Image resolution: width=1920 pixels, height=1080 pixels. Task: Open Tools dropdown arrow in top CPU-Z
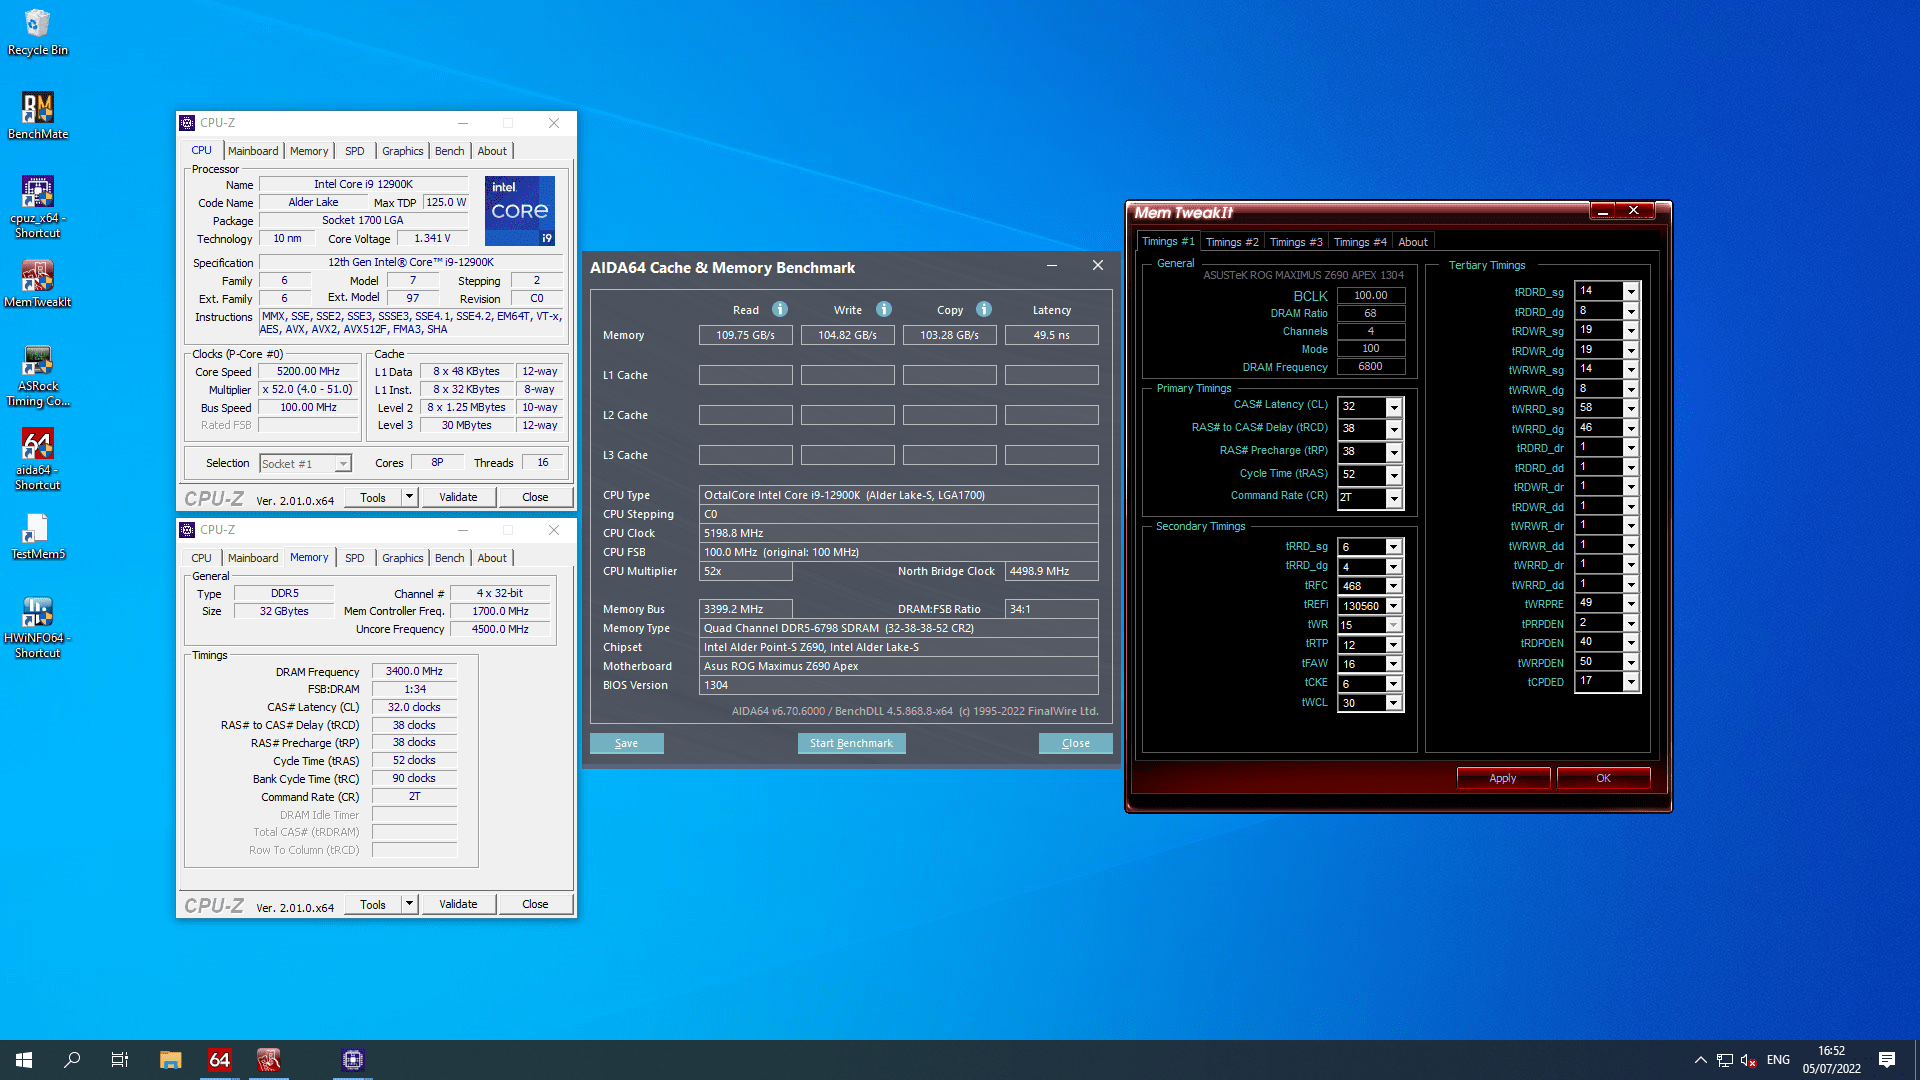click(409, 497)
